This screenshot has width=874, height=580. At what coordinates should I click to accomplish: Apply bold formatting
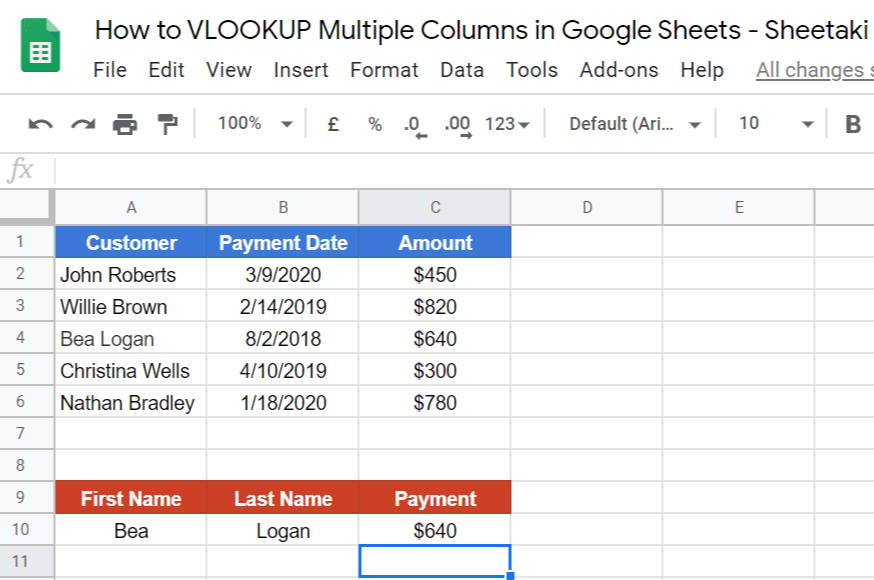tap(852, 123)
